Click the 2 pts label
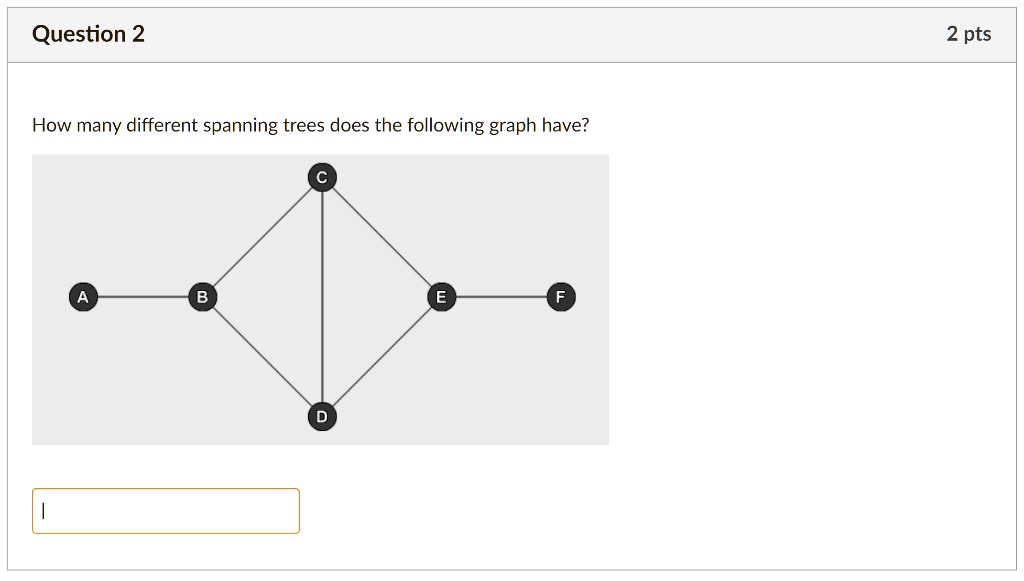 click(968, 33)
